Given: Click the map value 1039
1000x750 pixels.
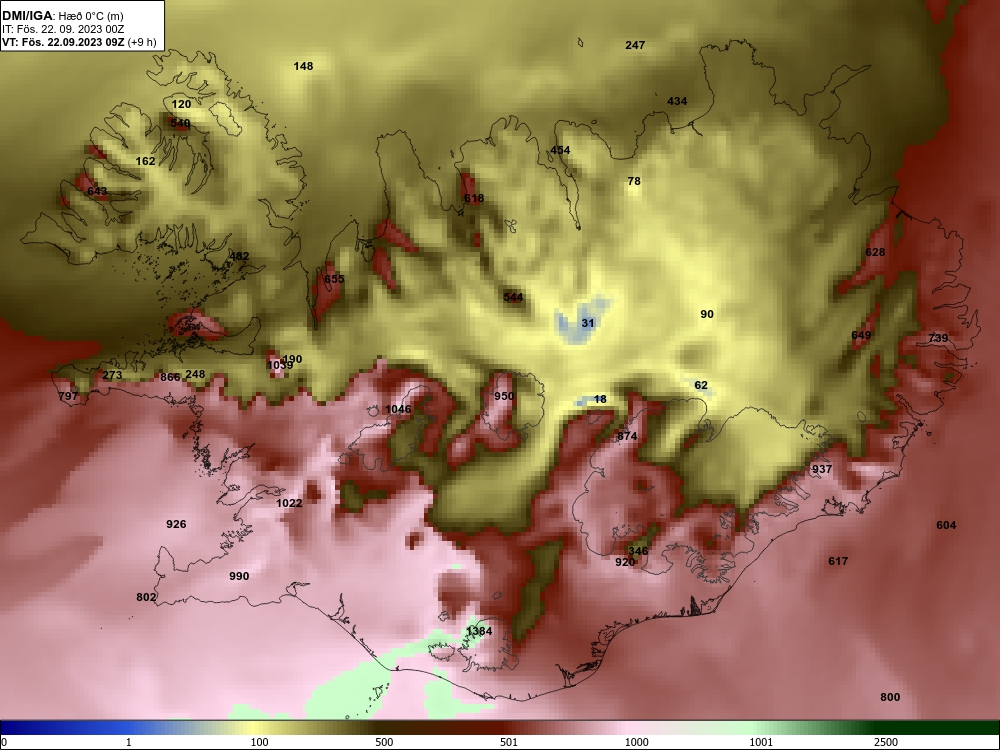Looking at the screenshot, I should pos(280,365).
